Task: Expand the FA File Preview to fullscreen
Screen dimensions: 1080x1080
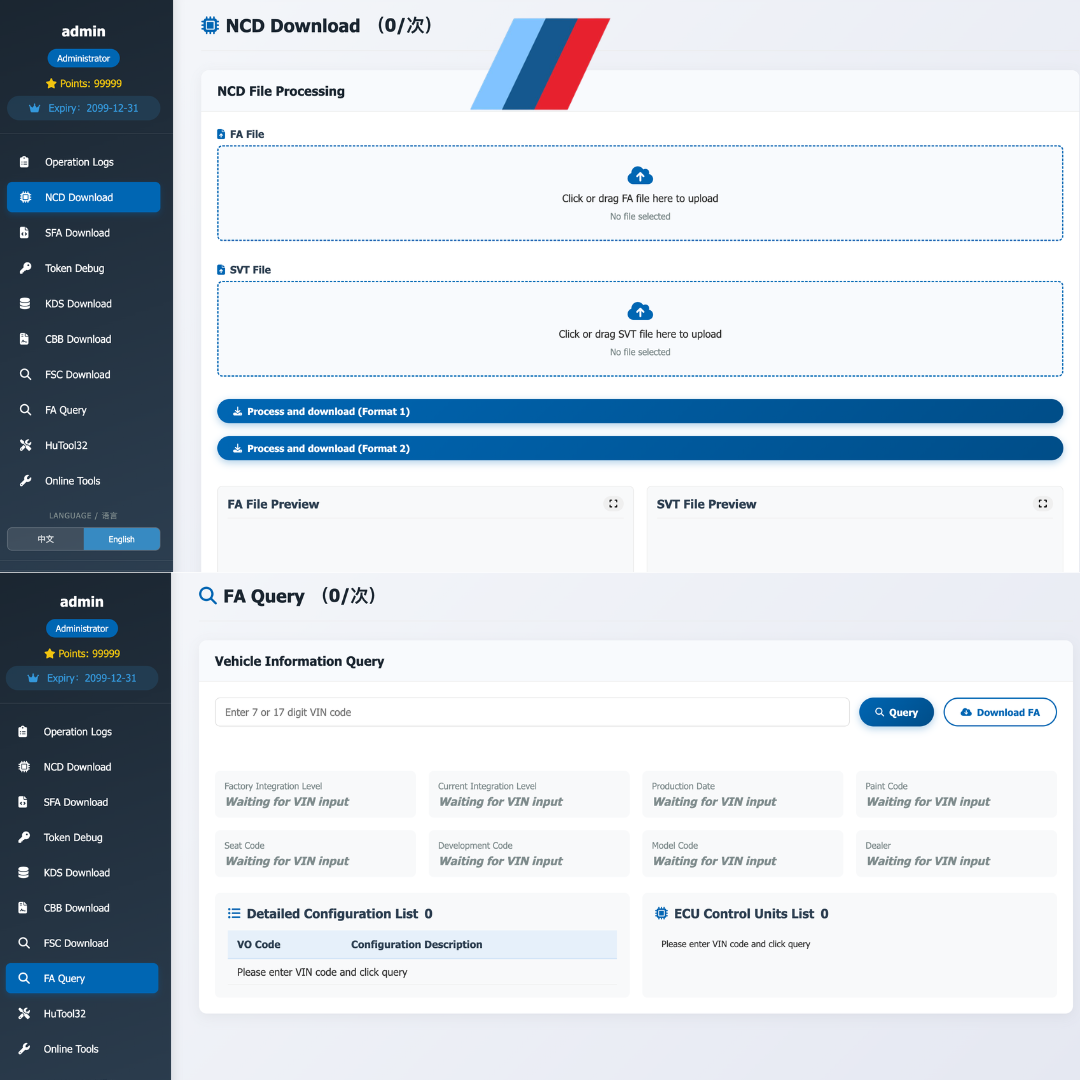Action: coord(612,503)
